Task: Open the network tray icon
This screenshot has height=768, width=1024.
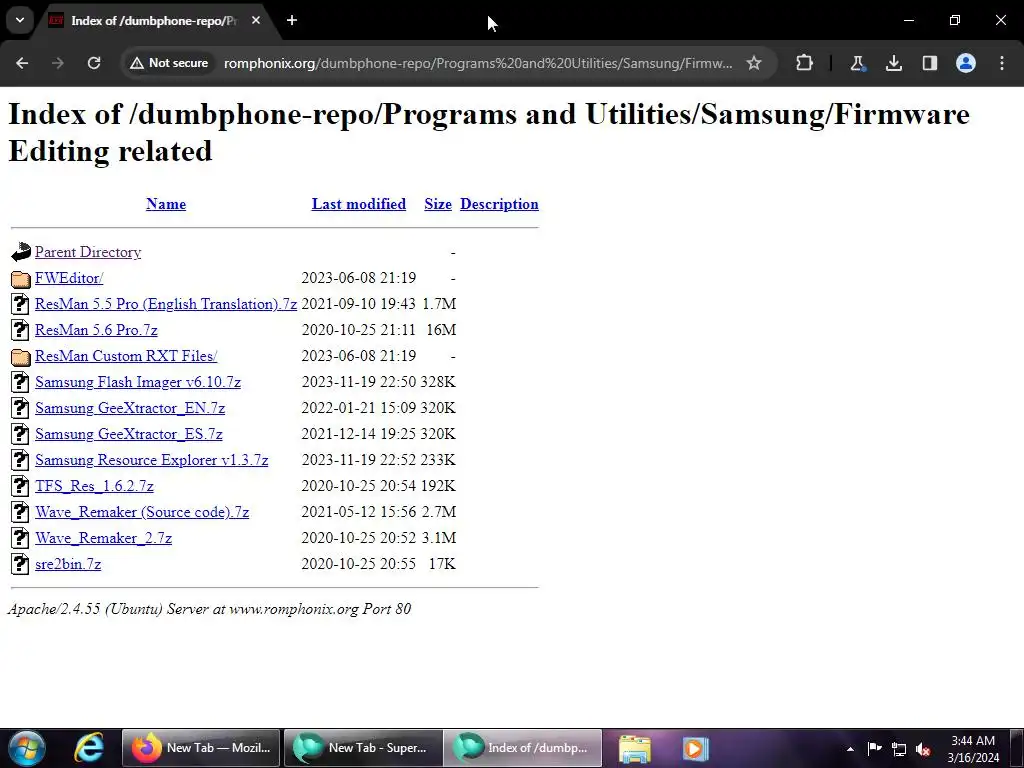Action: click(899, 749)
